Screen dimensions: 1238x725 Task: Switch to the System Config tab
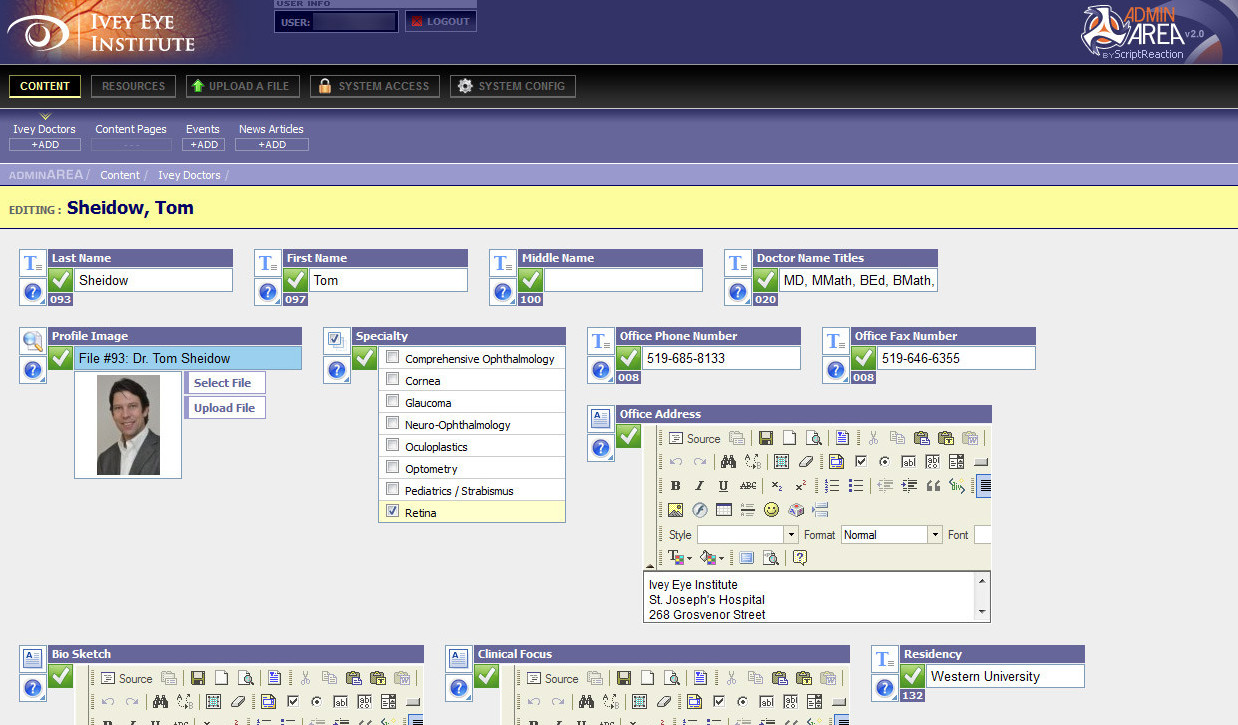pyautogui.click(x=512, y=86)
